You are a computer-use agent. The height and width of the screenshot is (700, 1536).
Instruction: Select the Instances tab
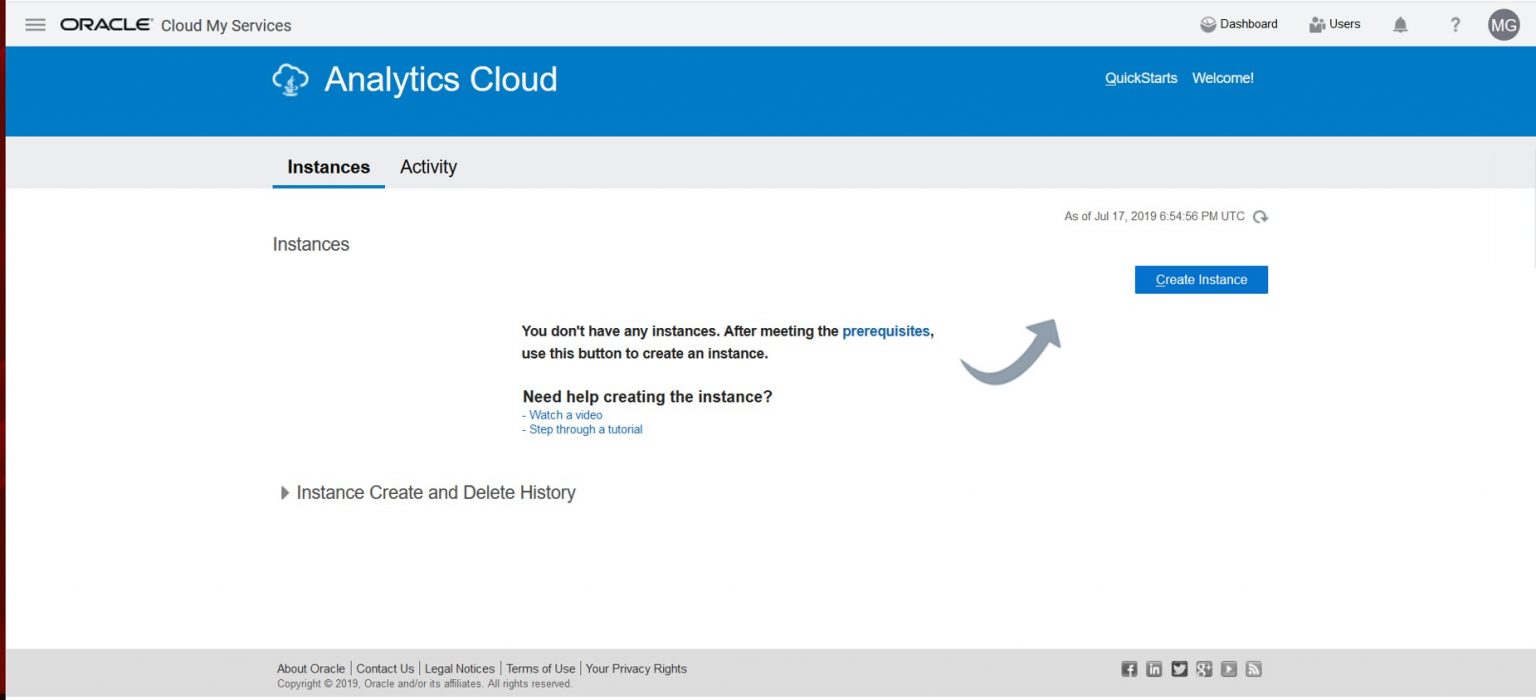point(328,166)
